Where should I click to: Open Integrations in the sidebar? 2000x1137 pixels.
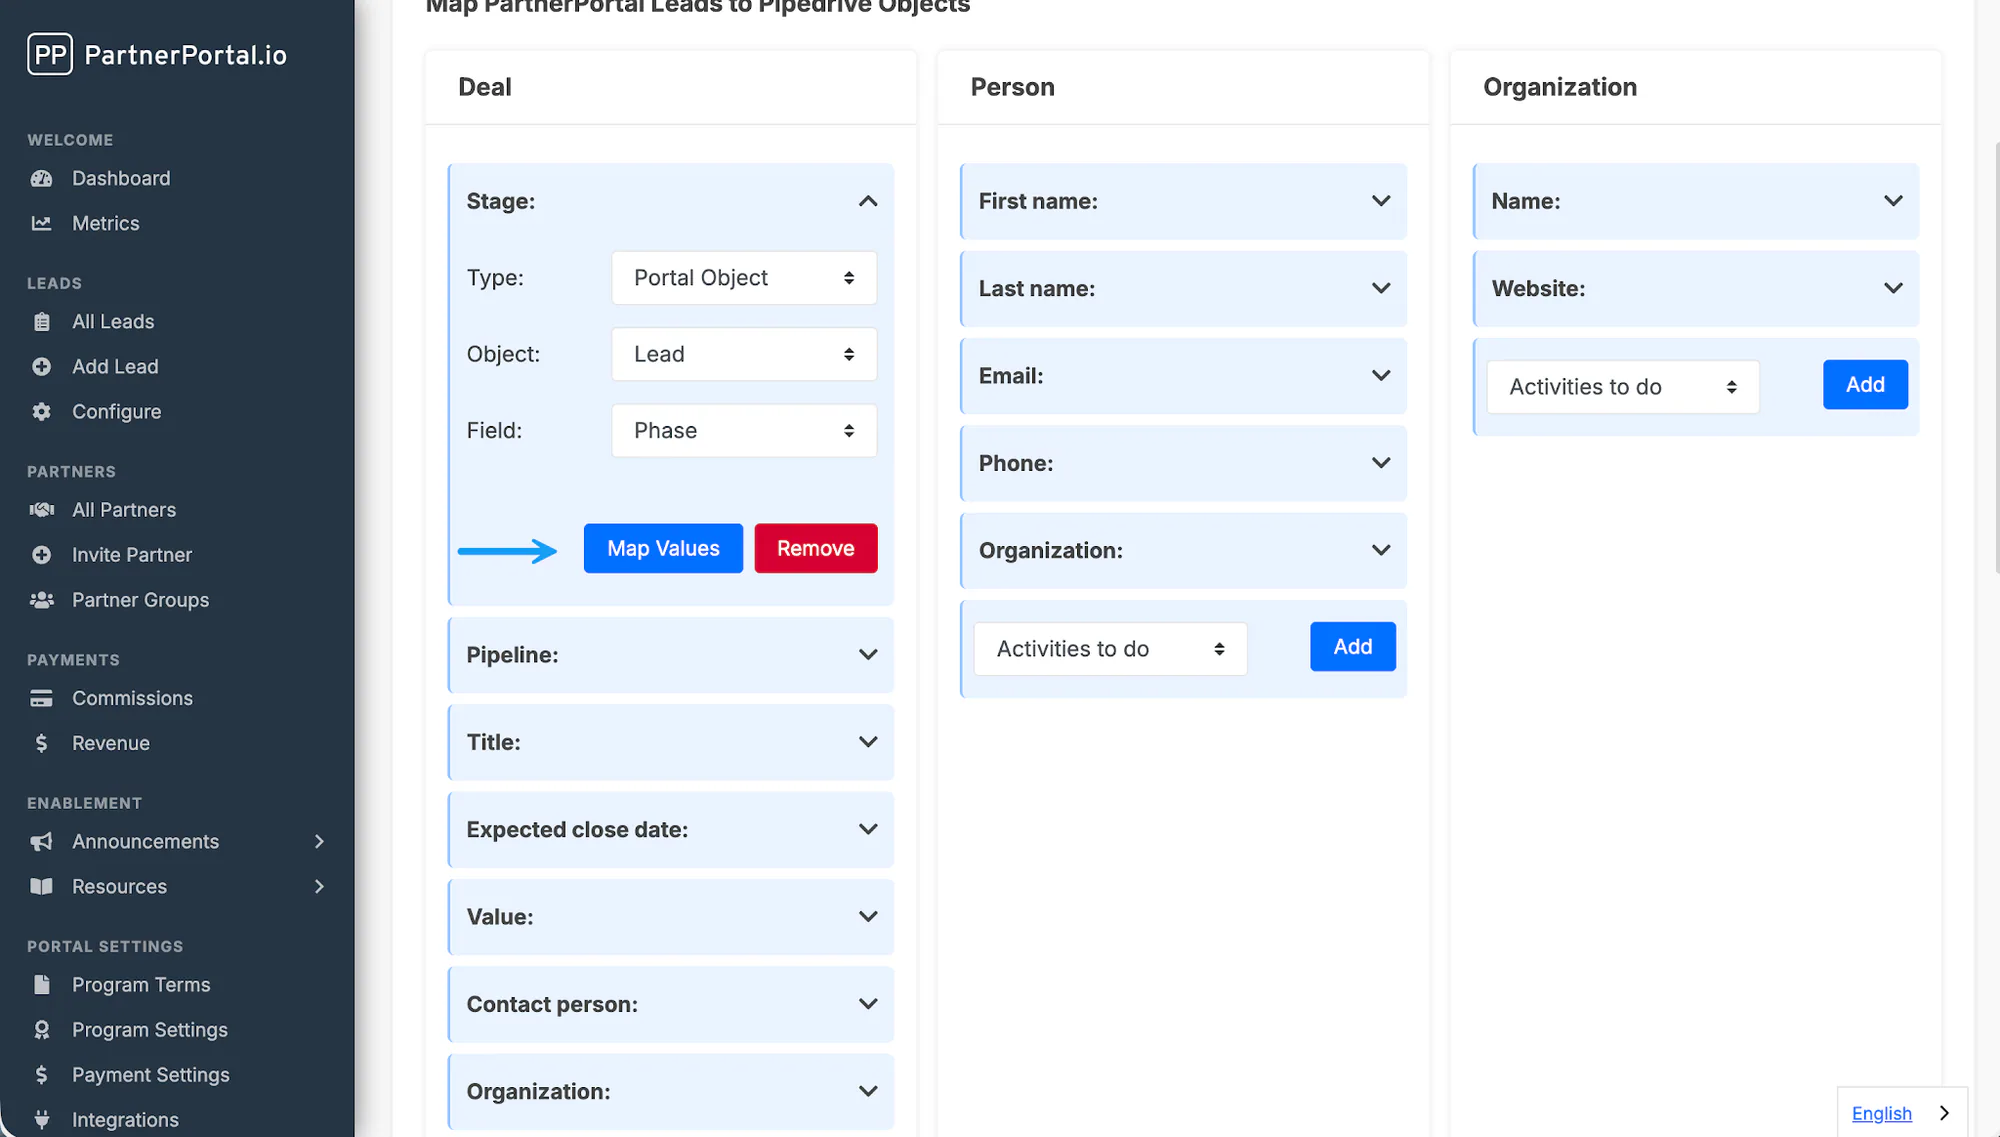coord(125,1119)
